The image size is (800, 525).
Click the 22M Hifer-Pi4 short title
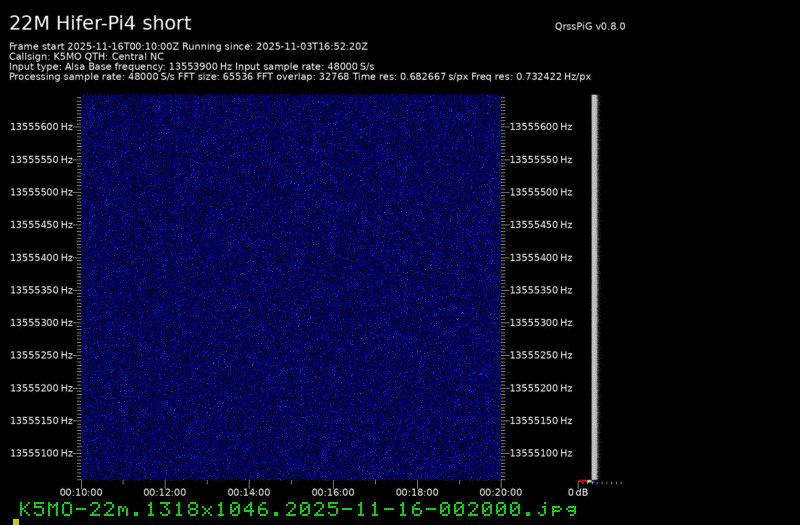(x=100, y=23)
